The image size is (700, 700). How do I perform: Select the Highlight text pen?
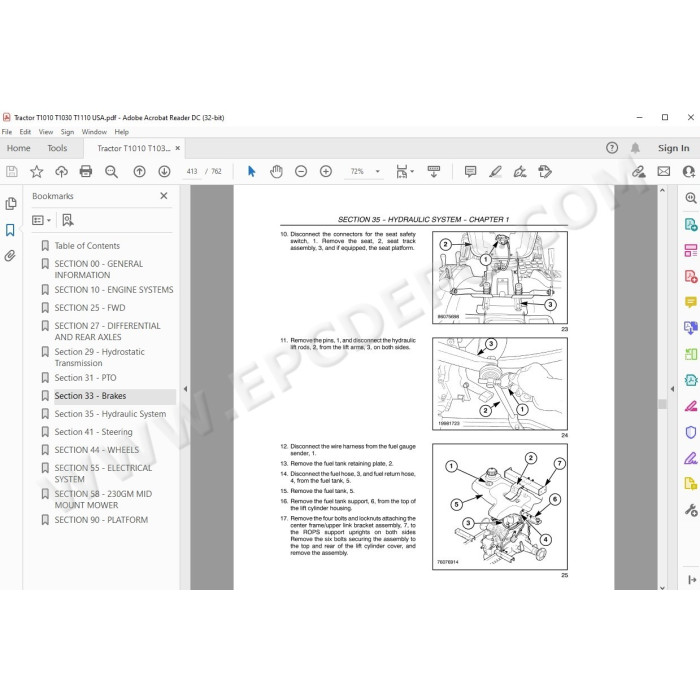tap(495, 171)
